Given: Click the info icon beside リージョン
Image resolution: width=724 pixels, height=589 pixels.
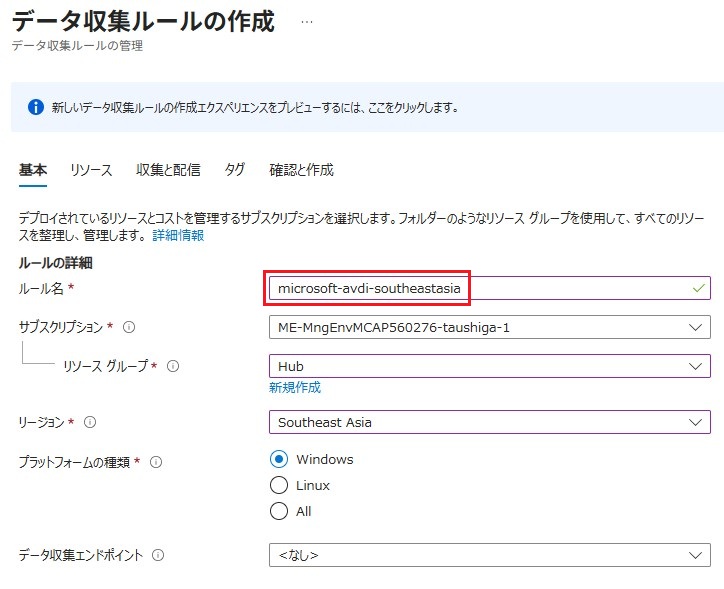Looking at the screenshot, I should (x=90, y=422).
